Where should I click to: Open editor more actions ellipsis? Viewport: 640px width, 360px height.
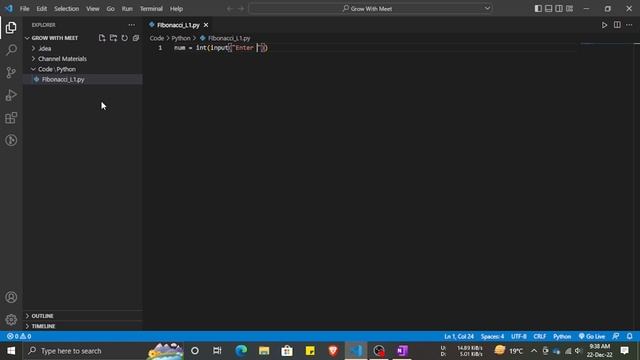click(629, 25)
